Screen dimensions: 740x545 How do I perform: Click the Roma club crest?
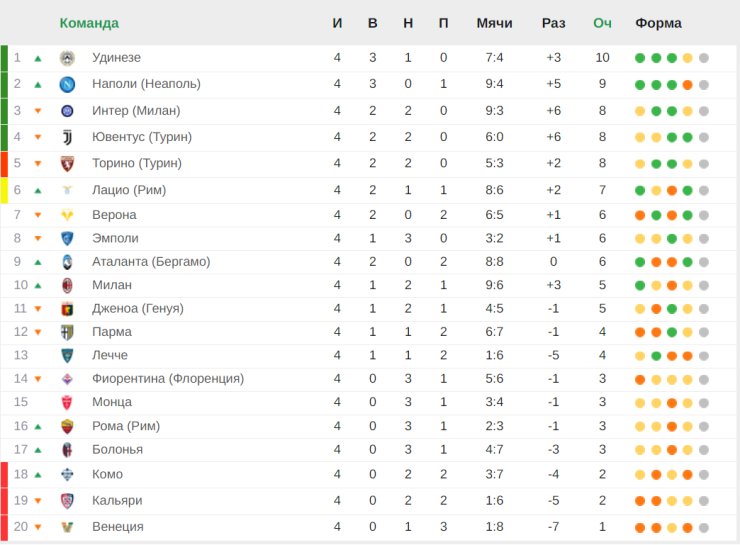pyautogui.click(x=67, y=426)
